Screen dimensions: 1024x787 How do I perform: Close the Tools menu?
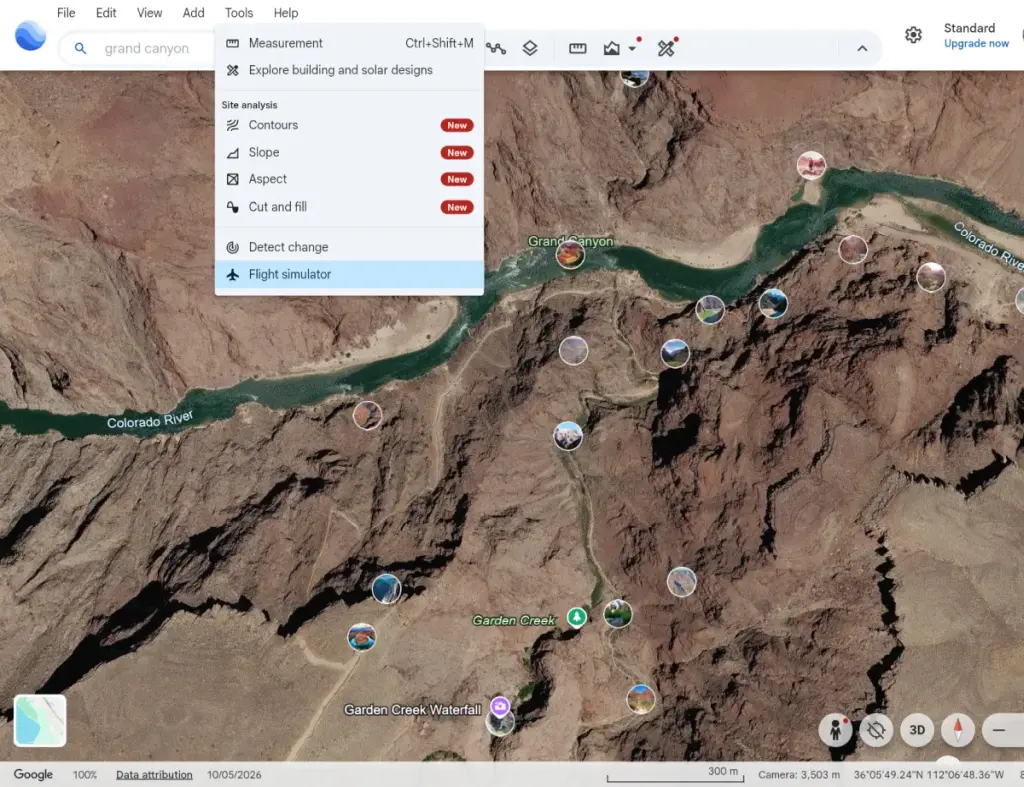coord(239,12)
